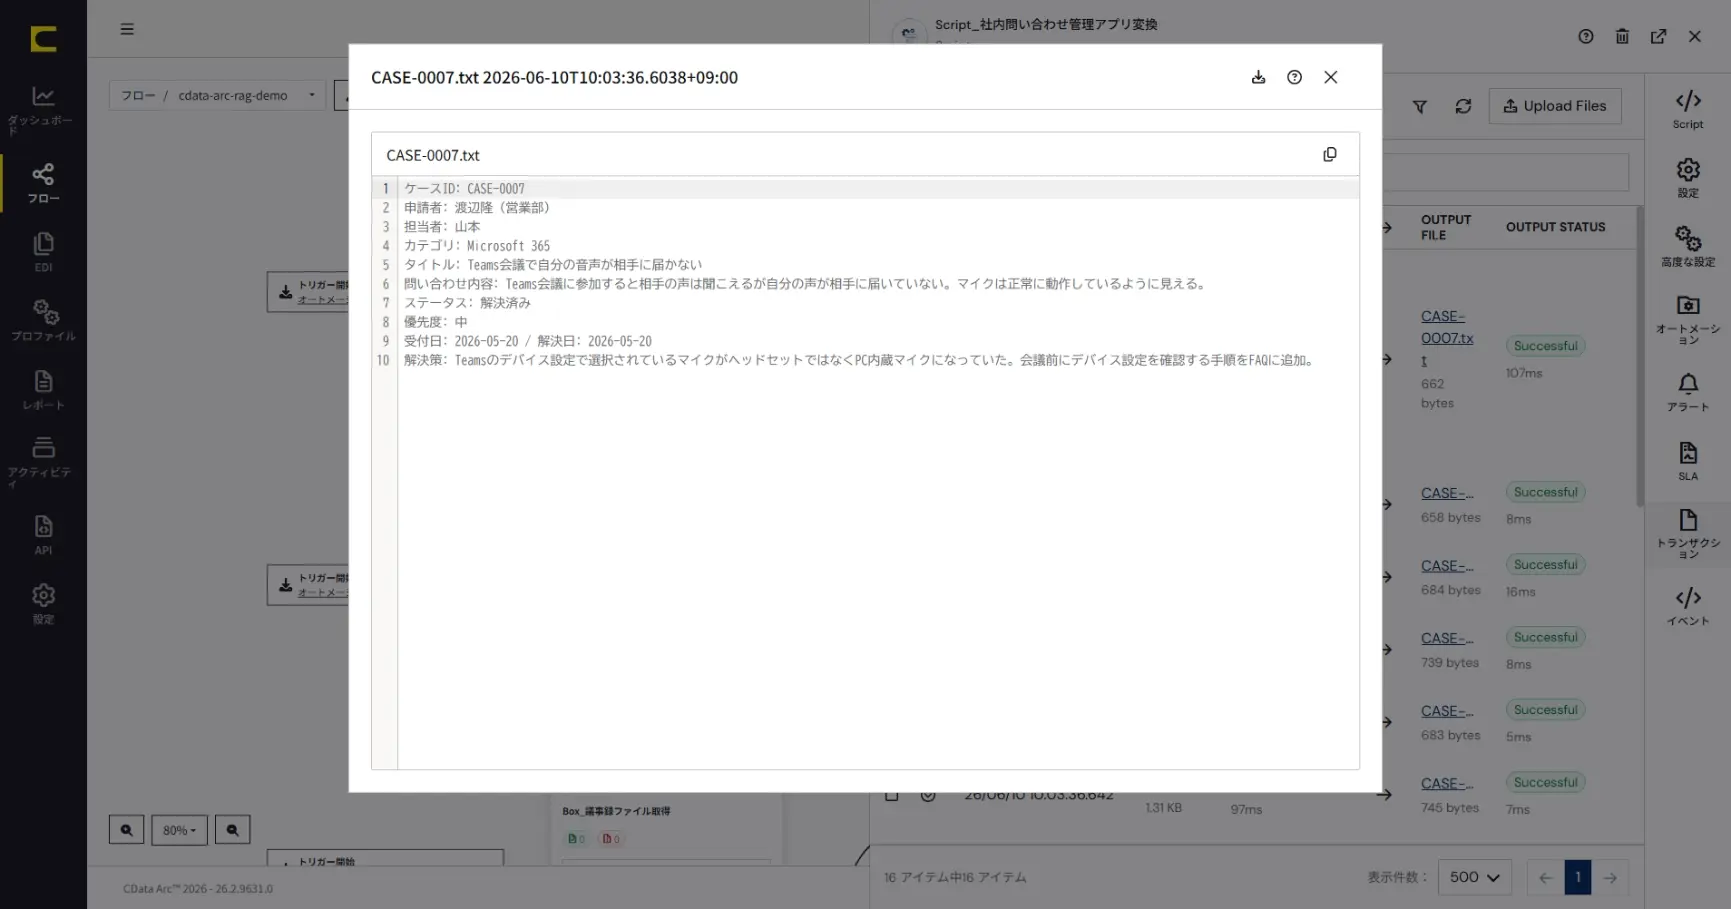The image size is (1731, 909).
Task: Open help in the file preview dialog
Action: click(1294, 77)
